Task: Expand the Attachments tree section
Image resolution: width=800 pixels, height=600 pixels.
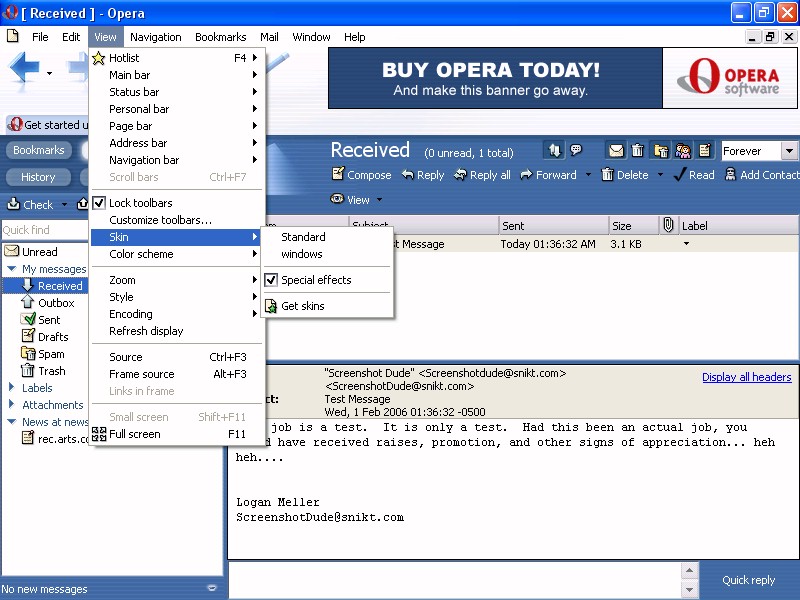Action: pos(11,405)
